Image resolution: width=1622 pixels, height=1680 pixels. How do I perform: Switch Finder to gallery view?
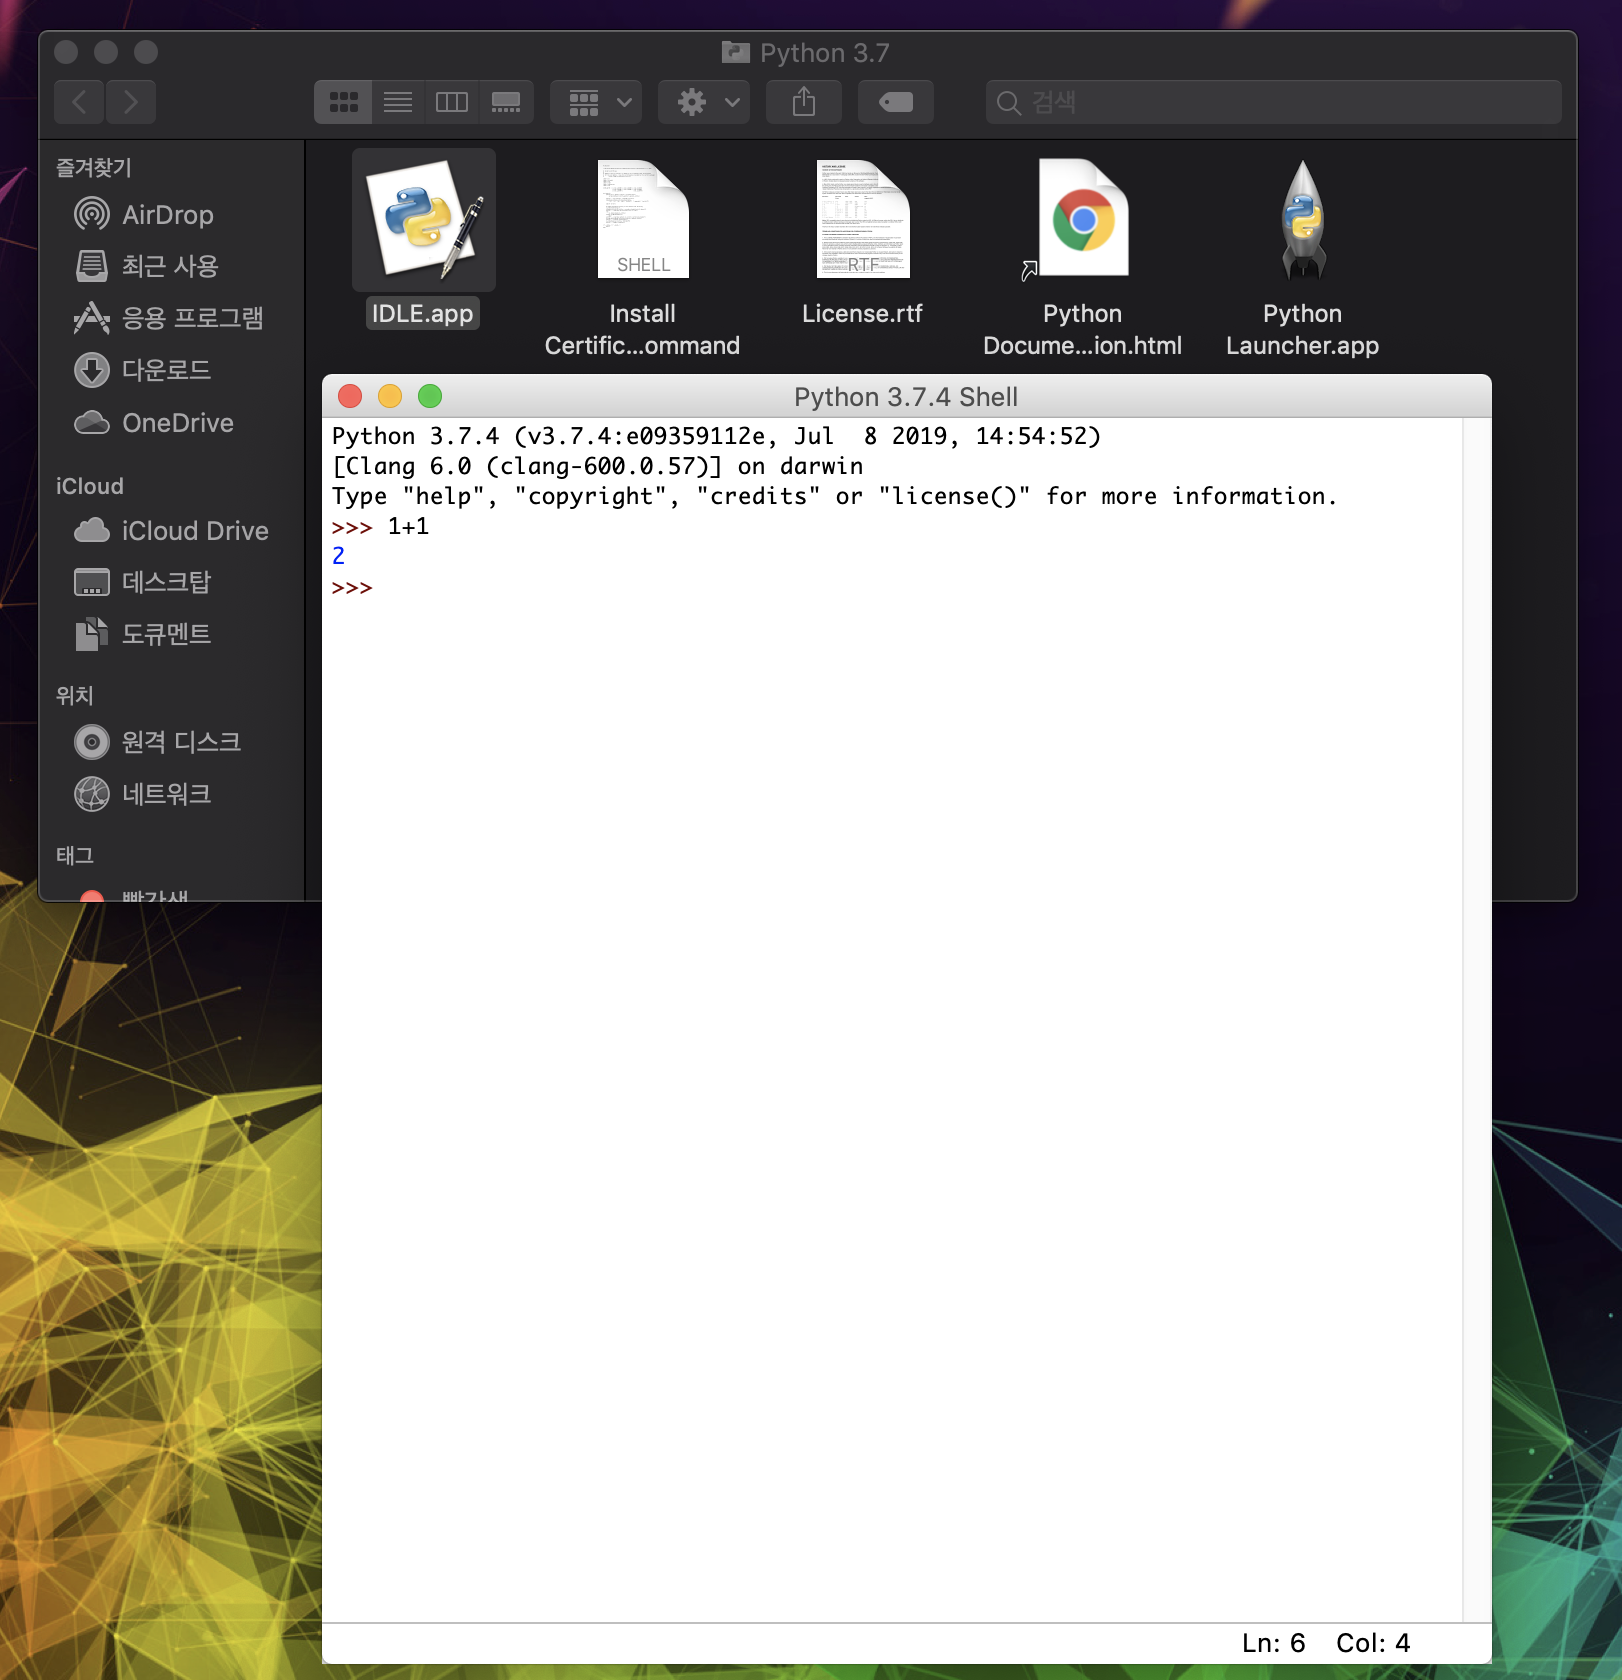pyautogui.click(x=506, y=102)
